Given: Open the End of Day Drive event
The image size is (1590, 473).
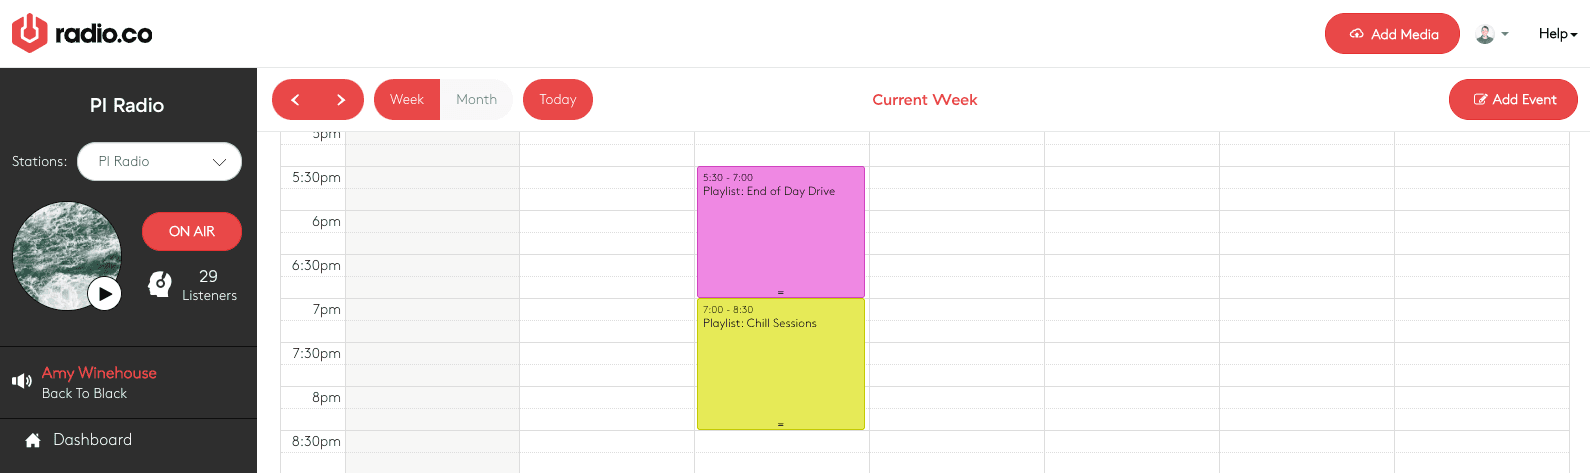Looking at the screenshot, I should pyautogui.click(x=780, y=232).
